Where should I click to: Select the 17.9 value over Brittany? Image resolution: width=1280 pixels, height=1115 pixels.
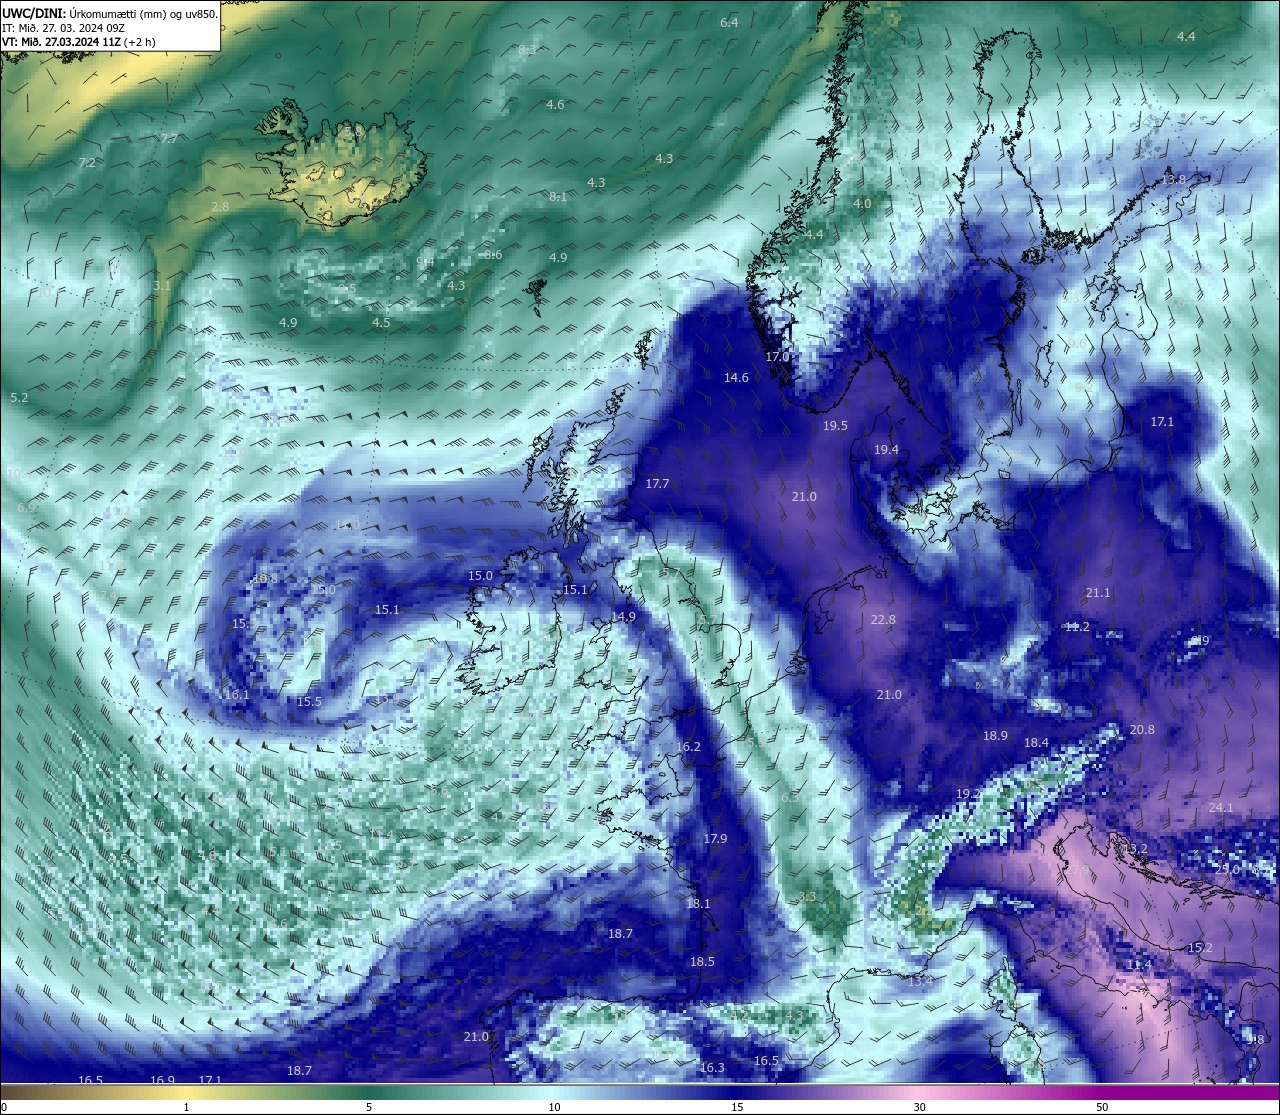pos(715,839)
